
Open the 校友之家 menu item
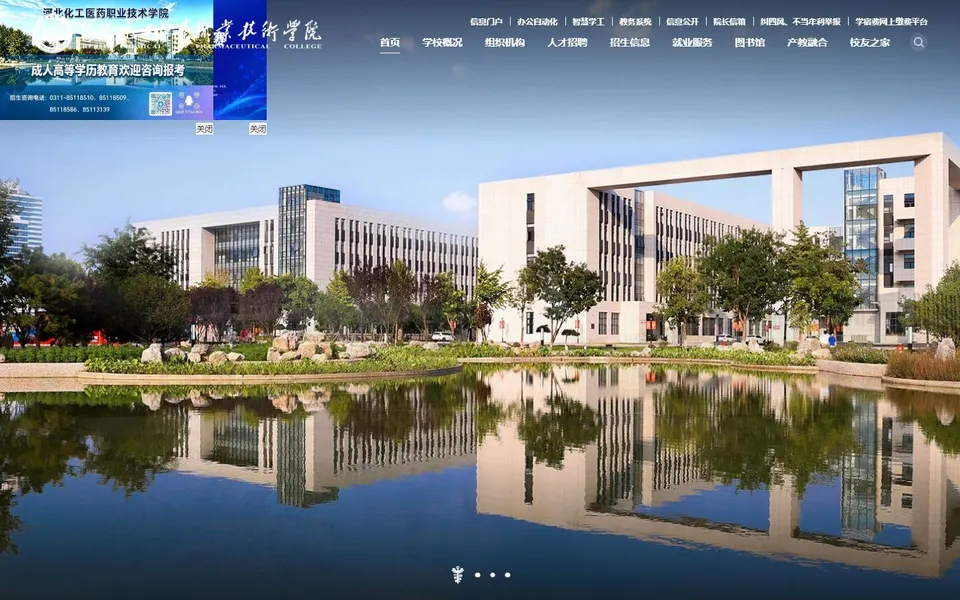pyautogui.click(x=869, y=42)
